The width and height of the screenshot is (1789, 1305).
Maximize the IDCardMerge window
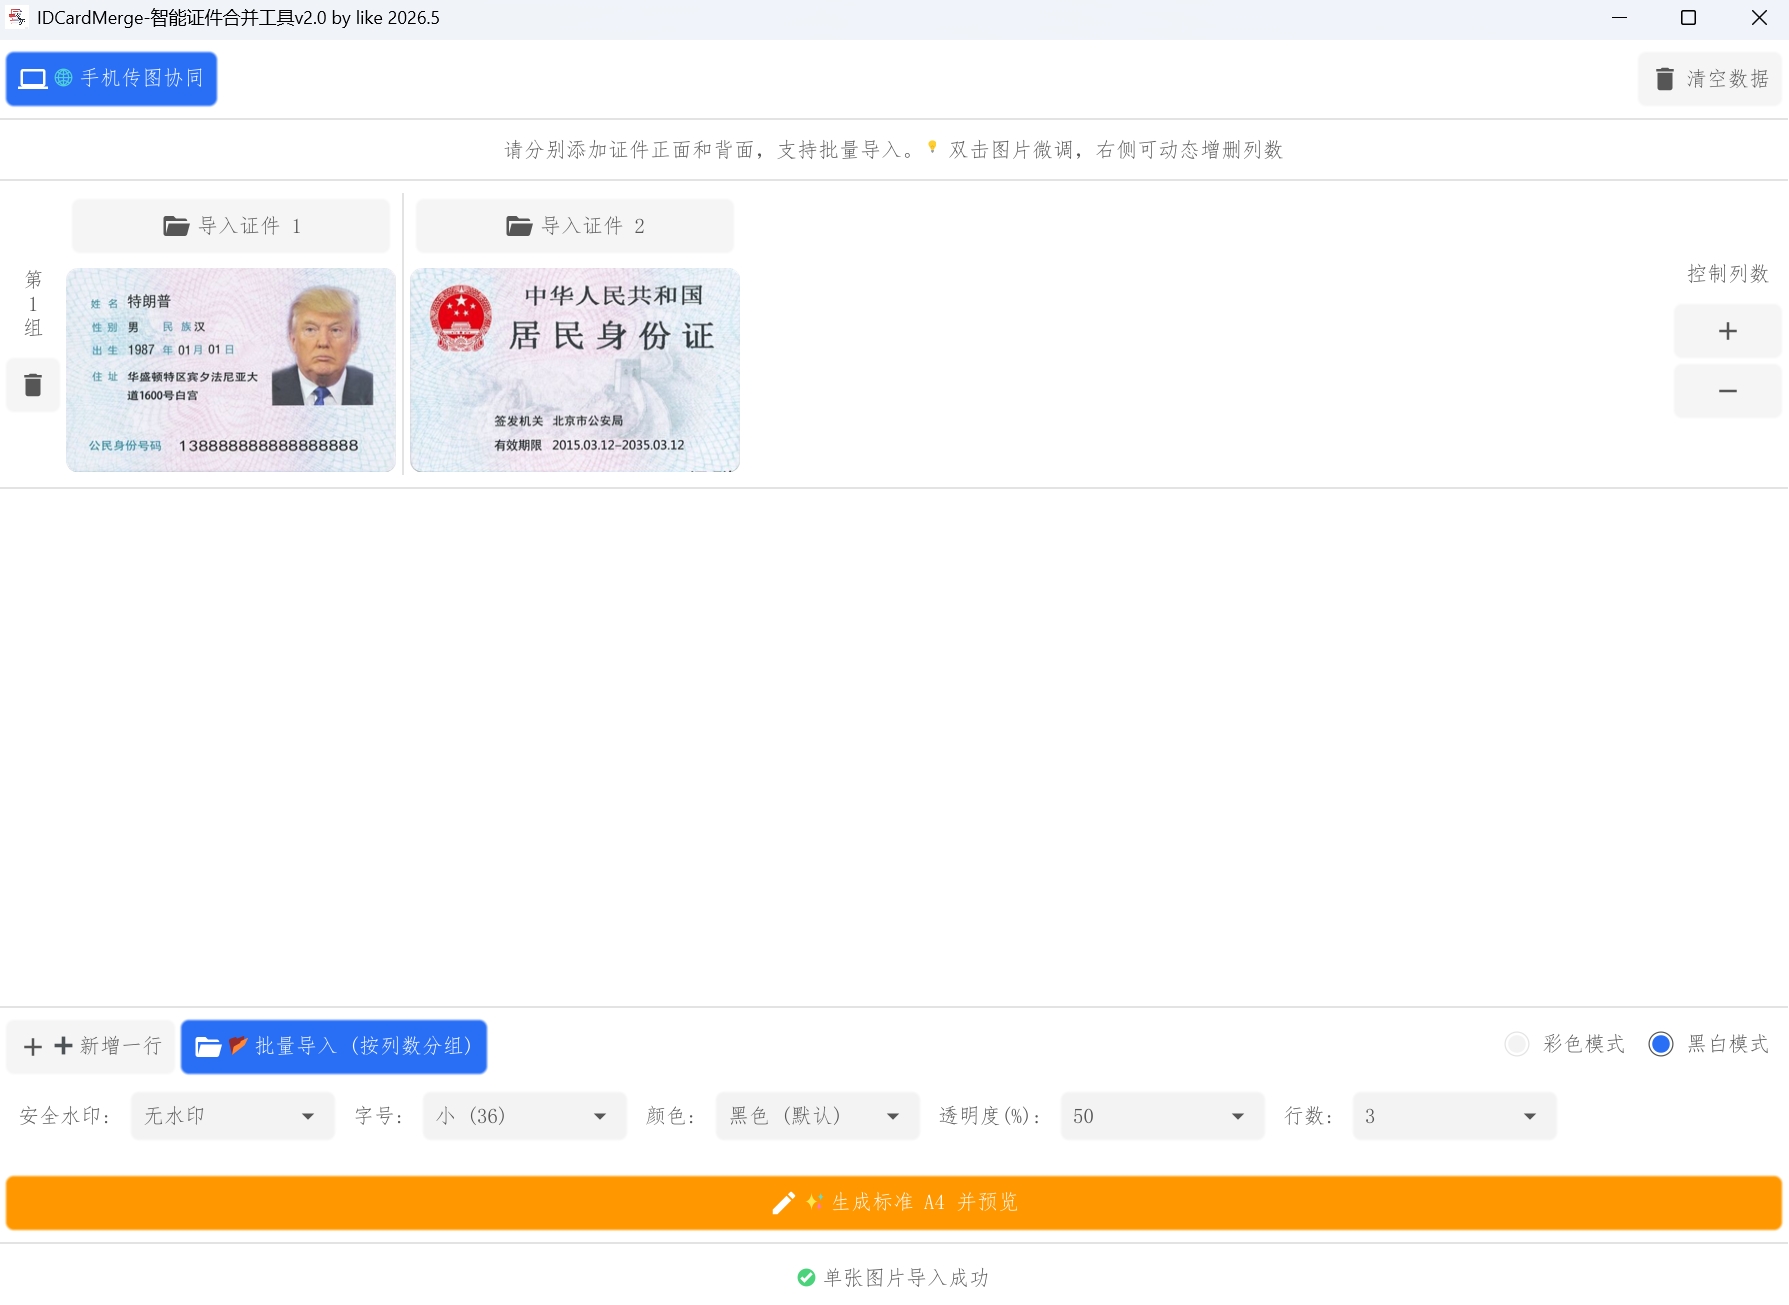click(x=1688, y=18)
